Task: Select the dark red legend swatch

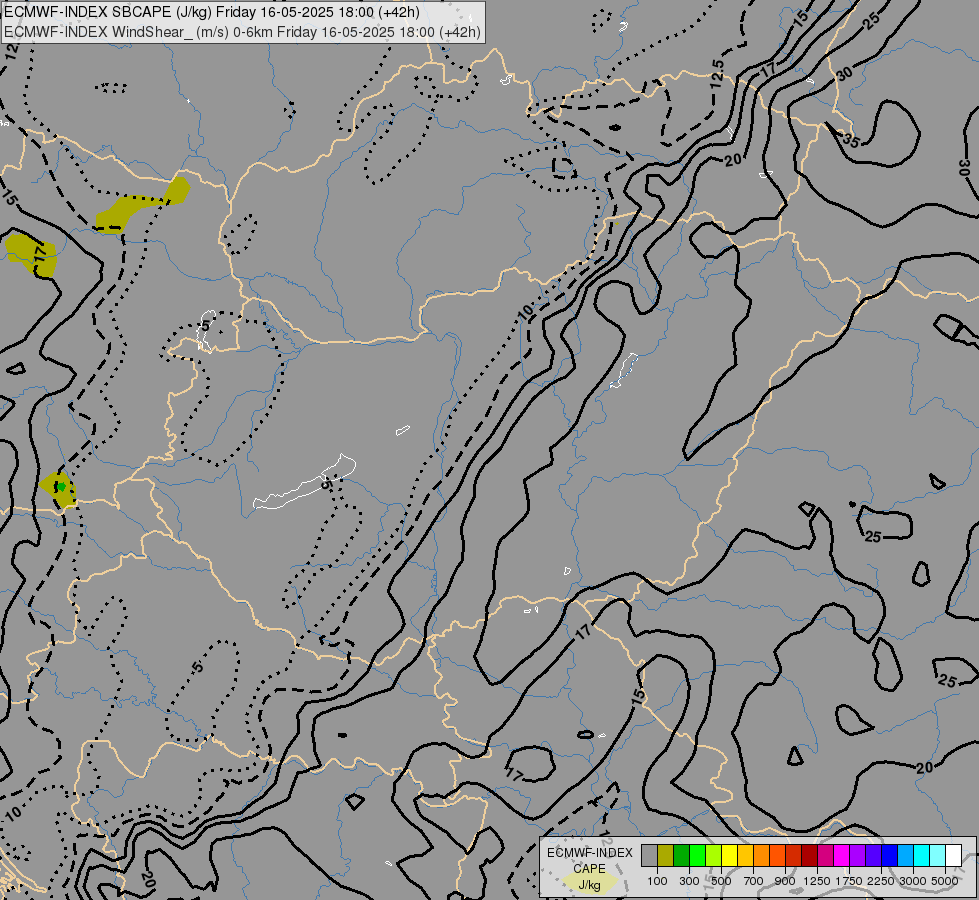Action: coord(809,856)
